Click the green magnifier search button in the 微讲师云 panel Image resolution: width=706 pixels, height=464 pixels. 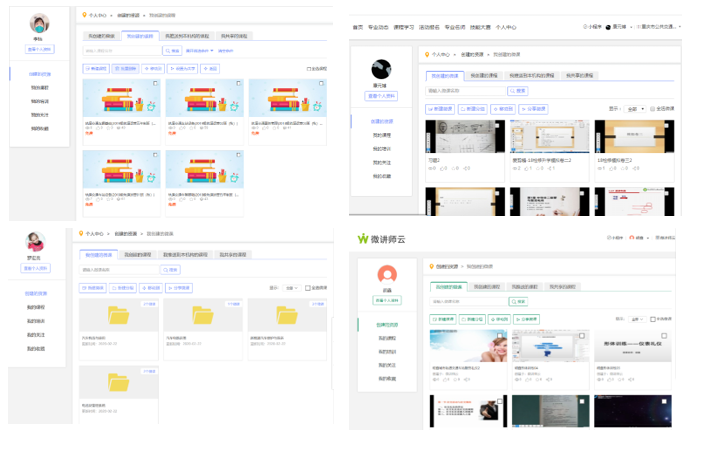pos(518,302)
